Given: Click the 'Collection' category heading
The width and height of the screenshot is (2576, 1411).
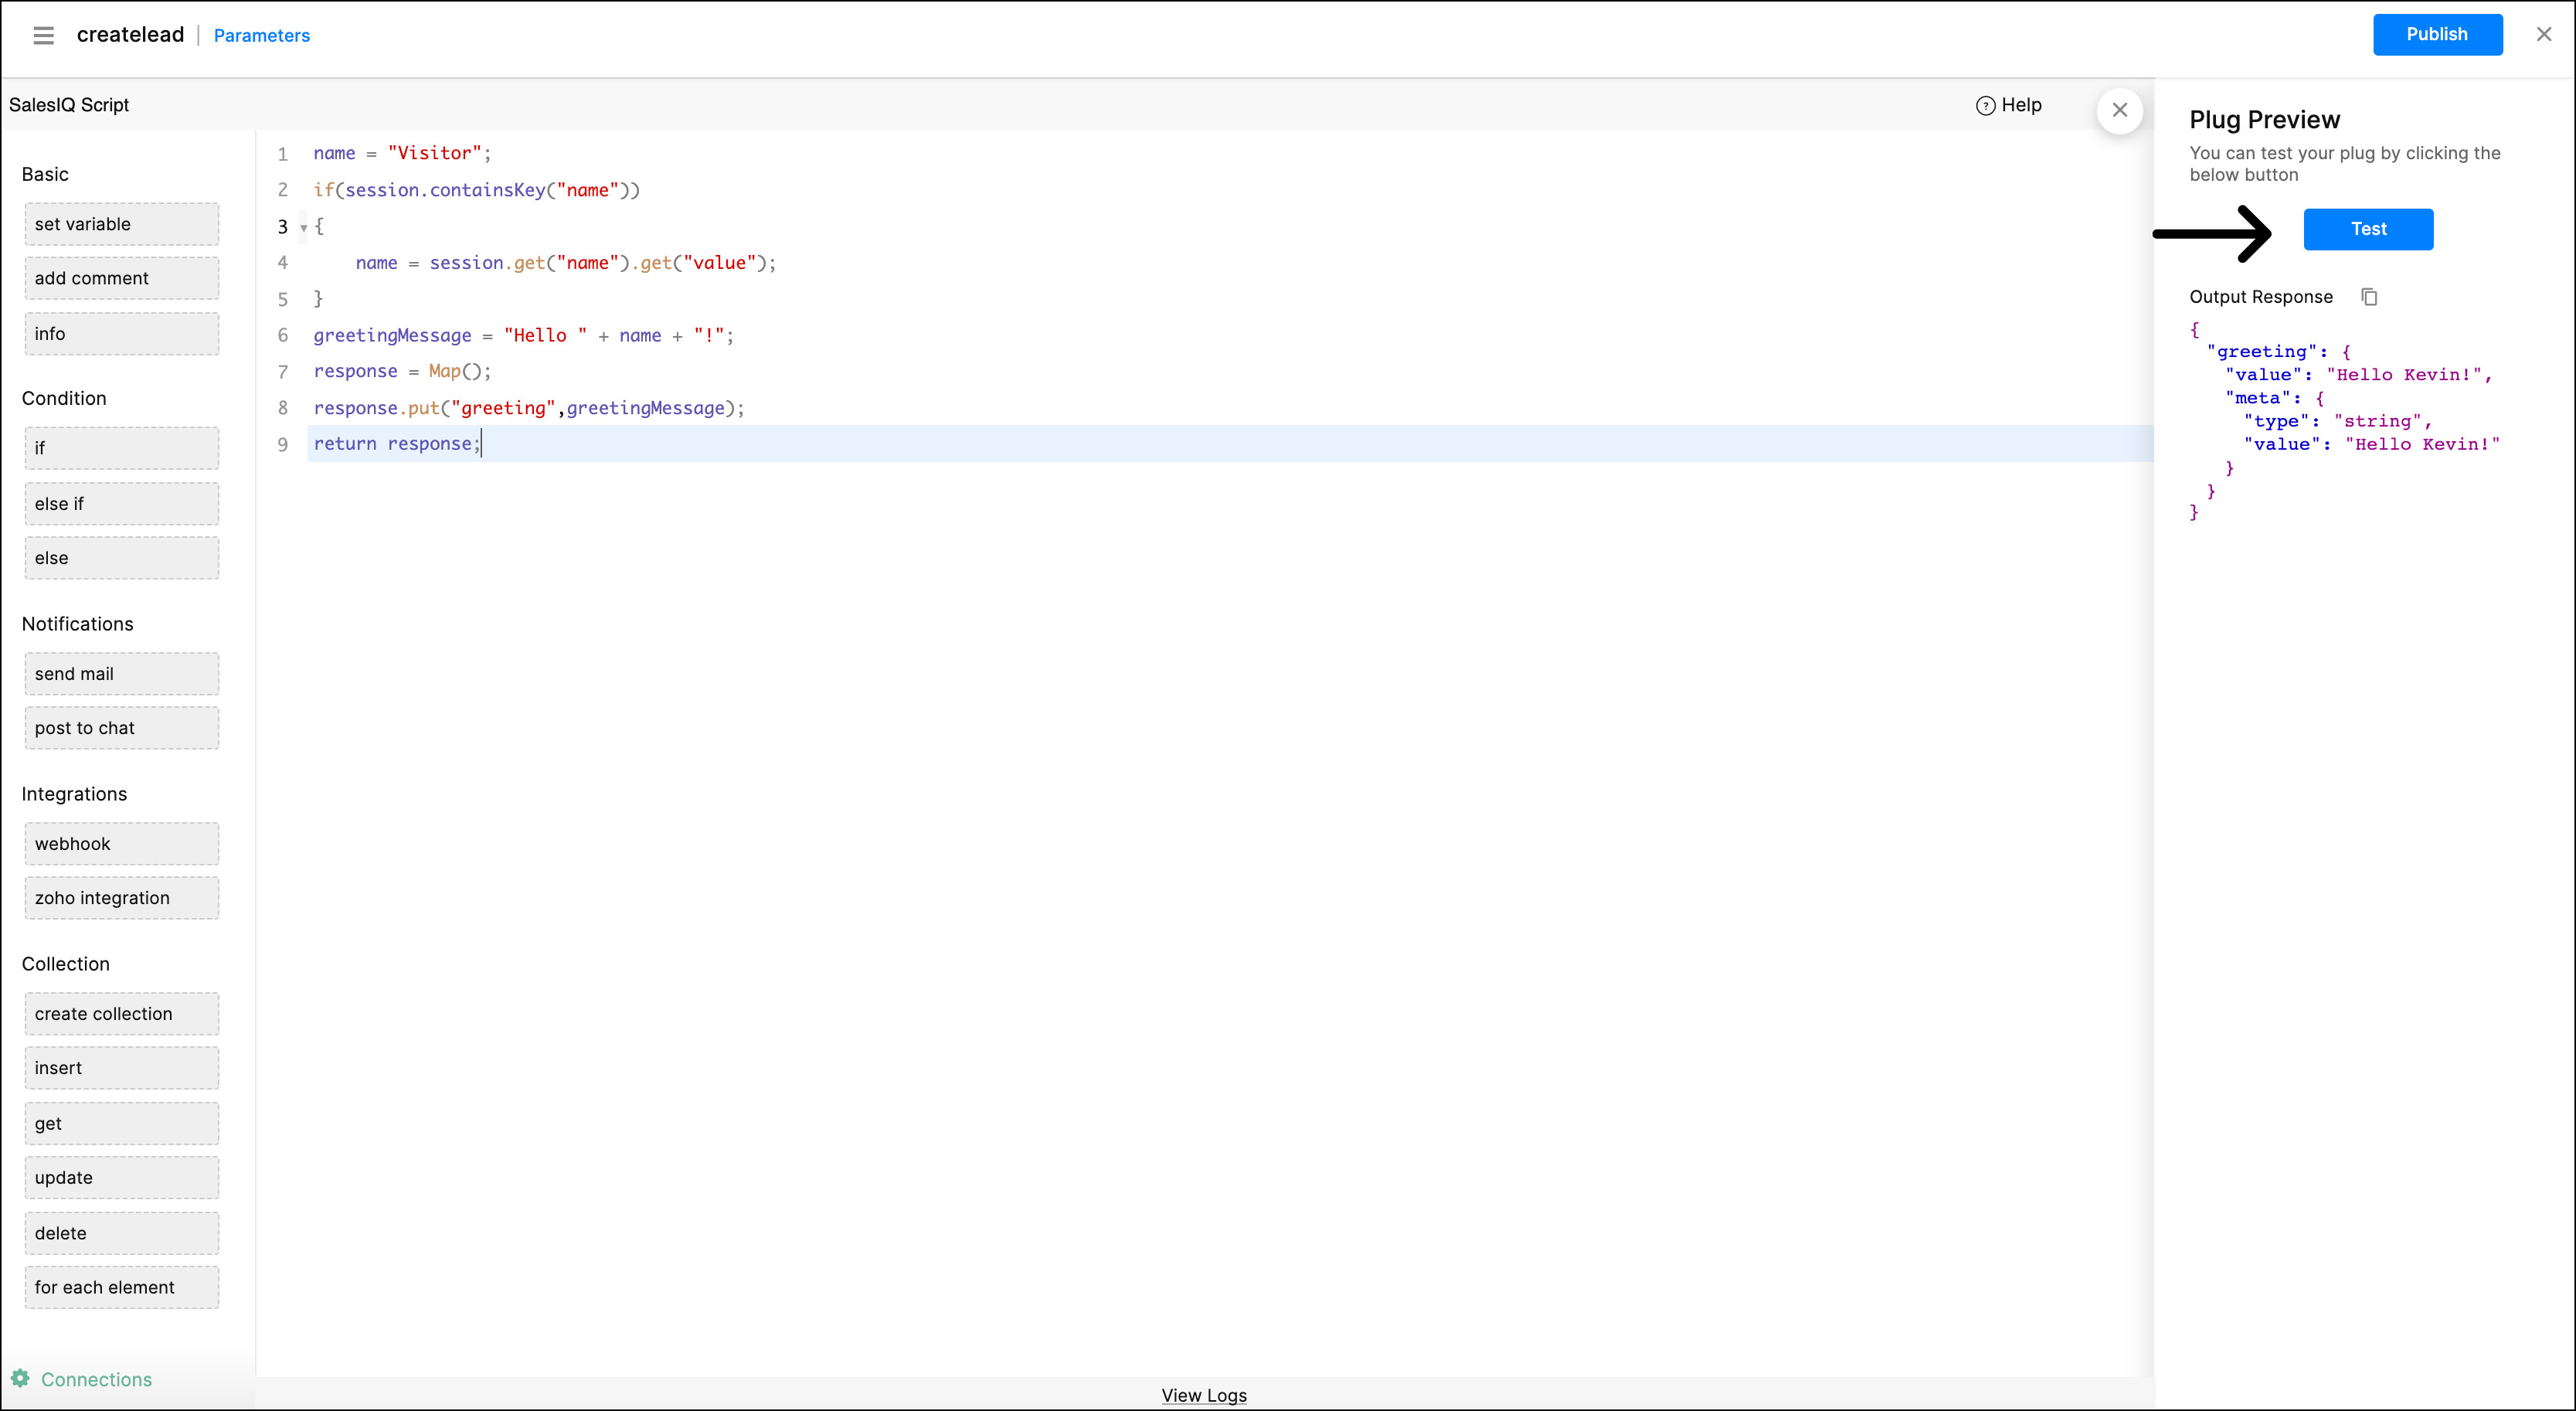Looking at the screenshot, I should [x=66, y=964].
